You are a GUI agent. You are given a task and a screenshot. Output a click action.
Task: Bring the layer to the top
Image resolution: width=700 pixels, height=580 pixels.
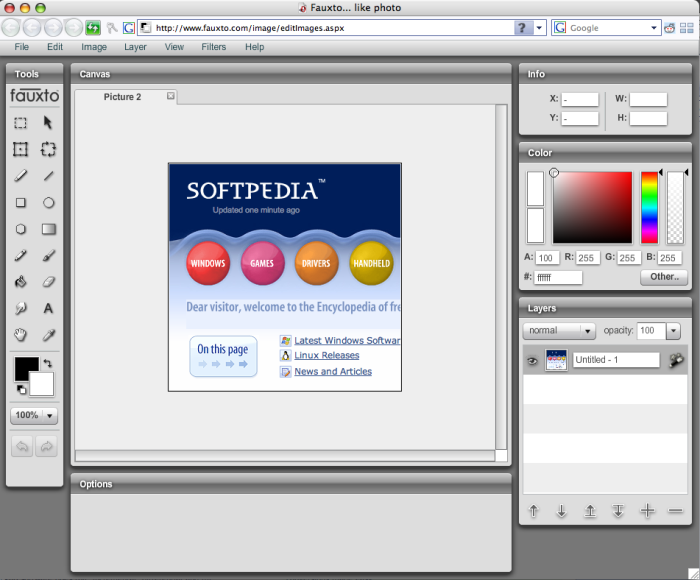tap(590, 510)
